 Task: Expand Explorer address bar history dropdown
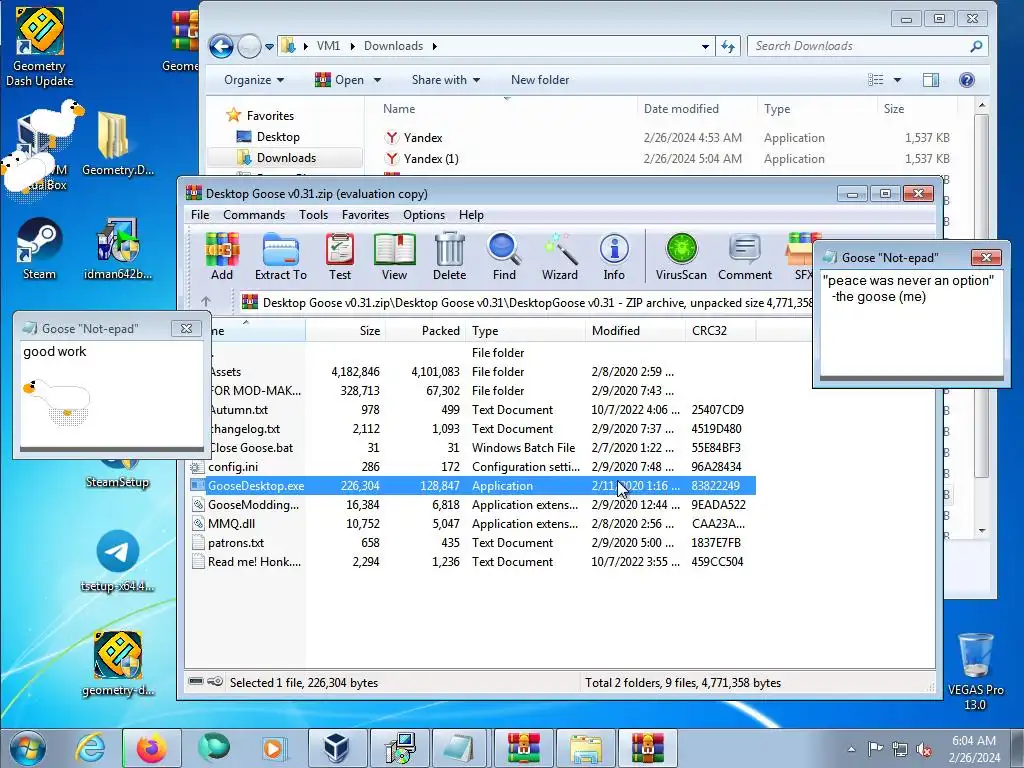point(705,46)
